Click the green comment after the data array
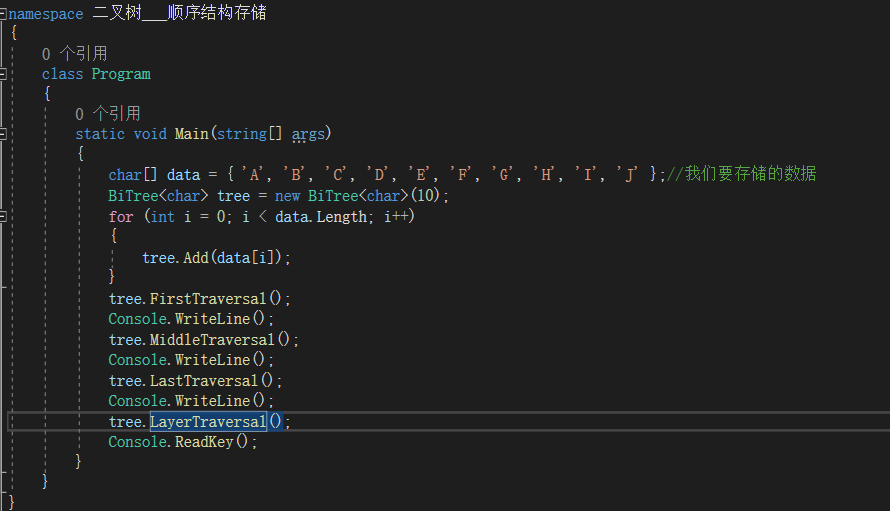890x511 pixels. click(x=741, y=174)
